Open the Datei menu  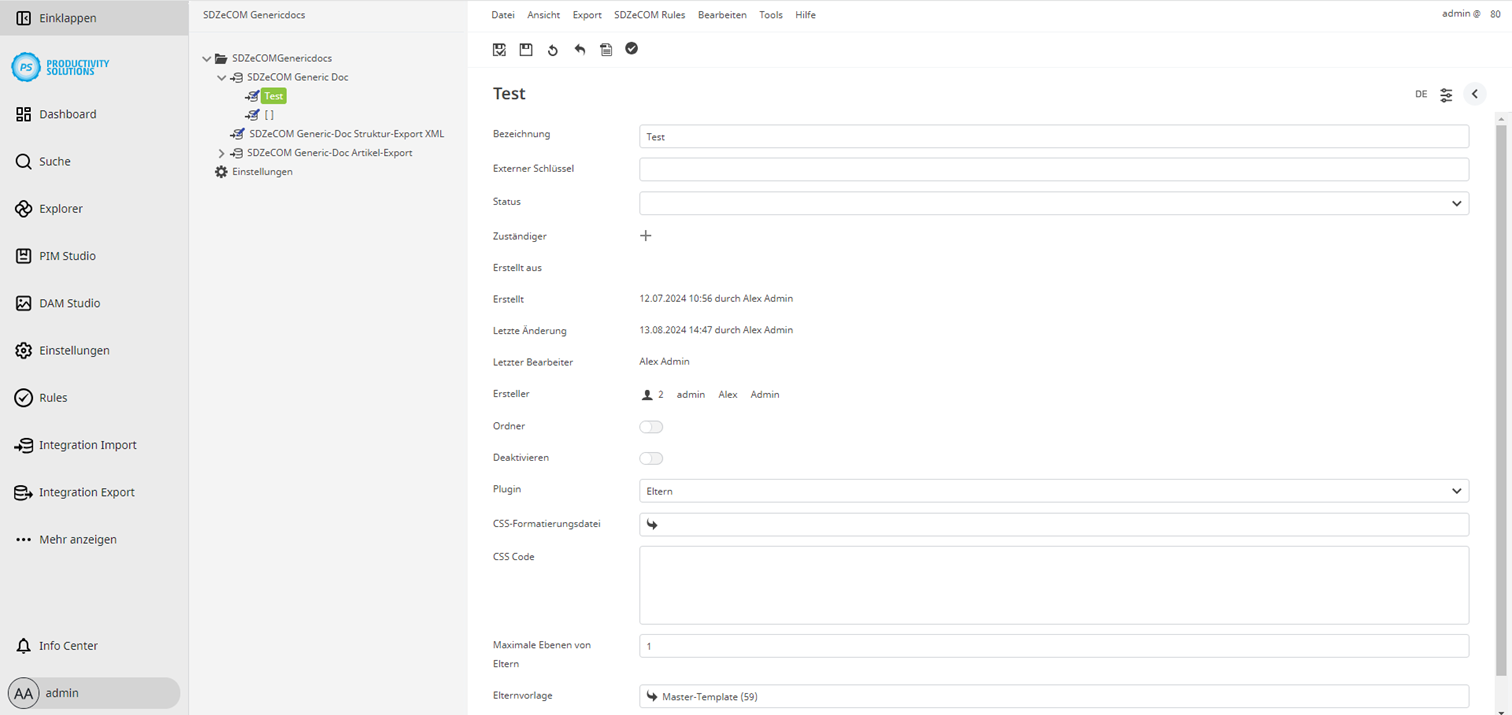point(503,14)
